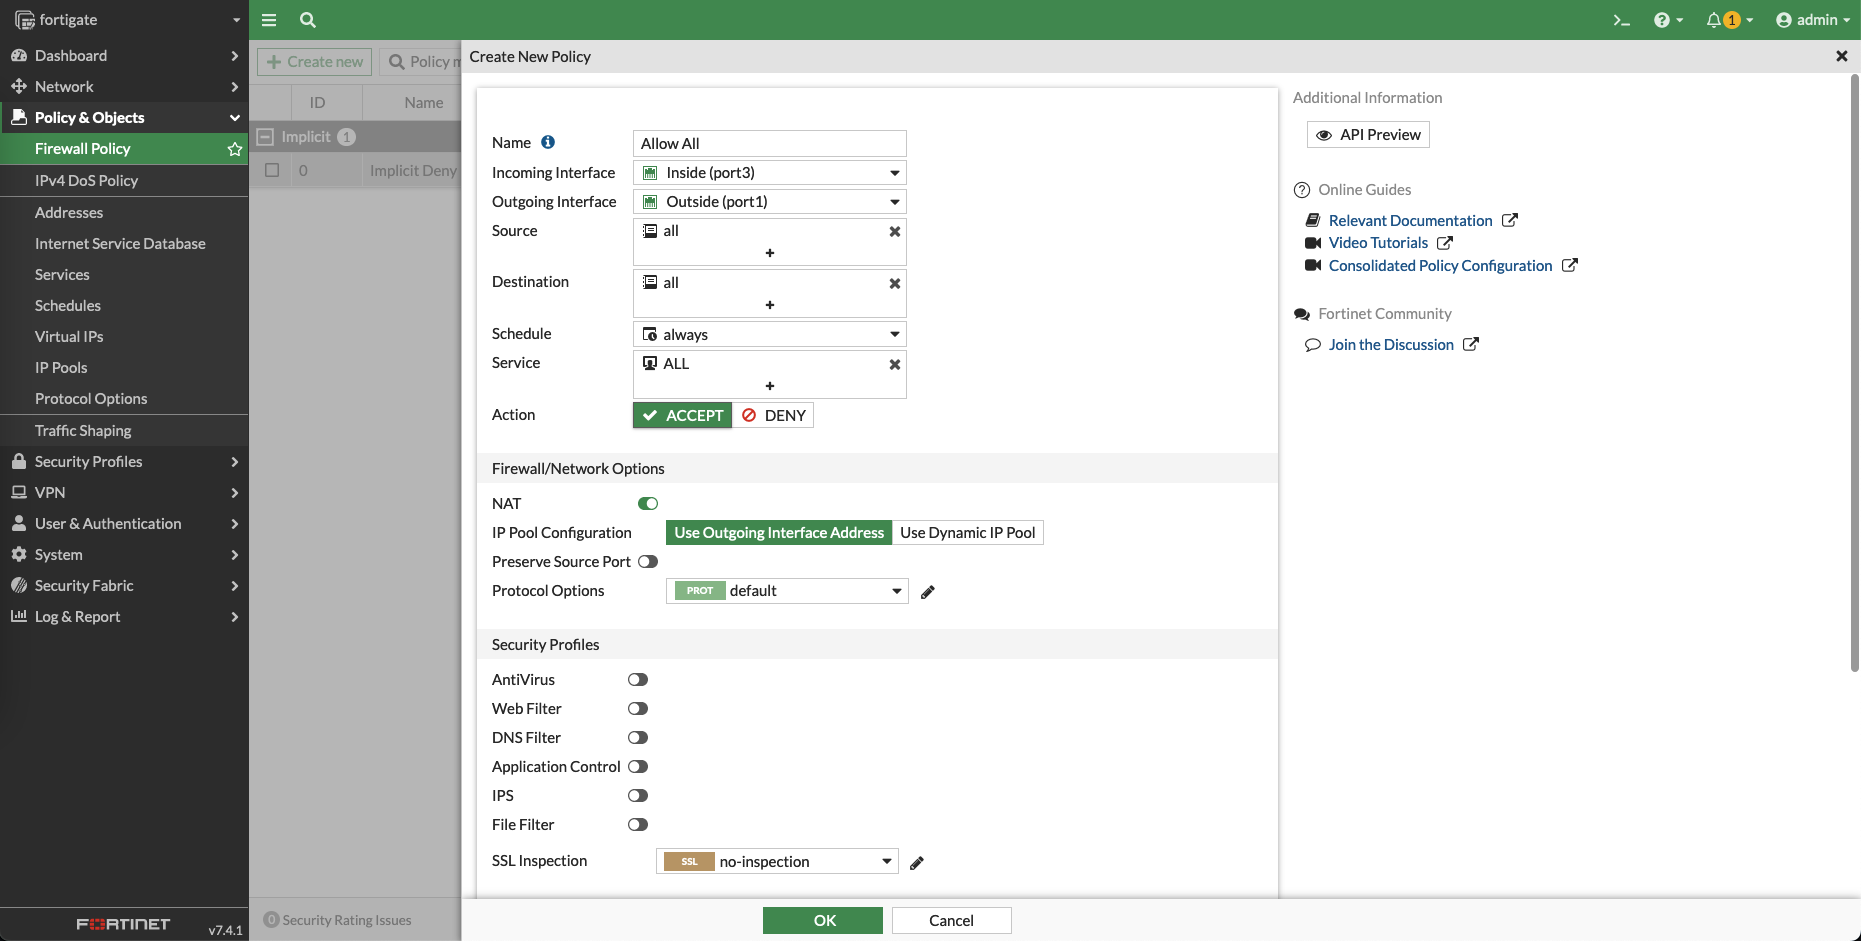
Task: Open the Schedule dropdown
Action: point(770,335)
